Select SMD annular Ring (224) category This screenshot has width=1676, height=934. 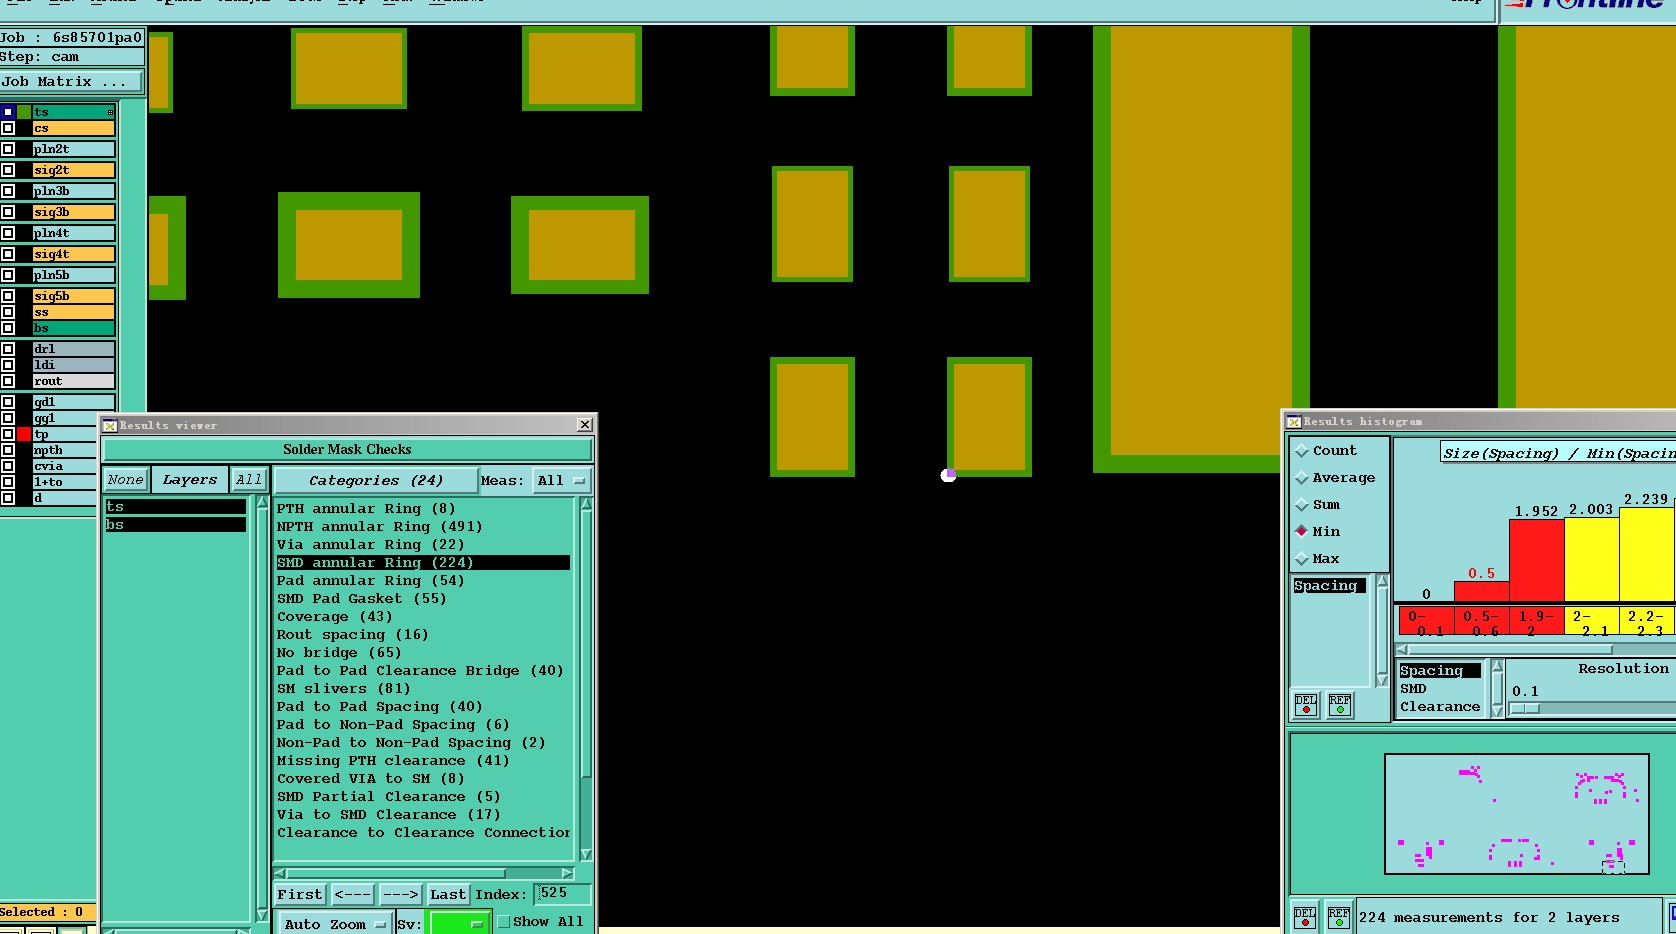pos(423,563)
